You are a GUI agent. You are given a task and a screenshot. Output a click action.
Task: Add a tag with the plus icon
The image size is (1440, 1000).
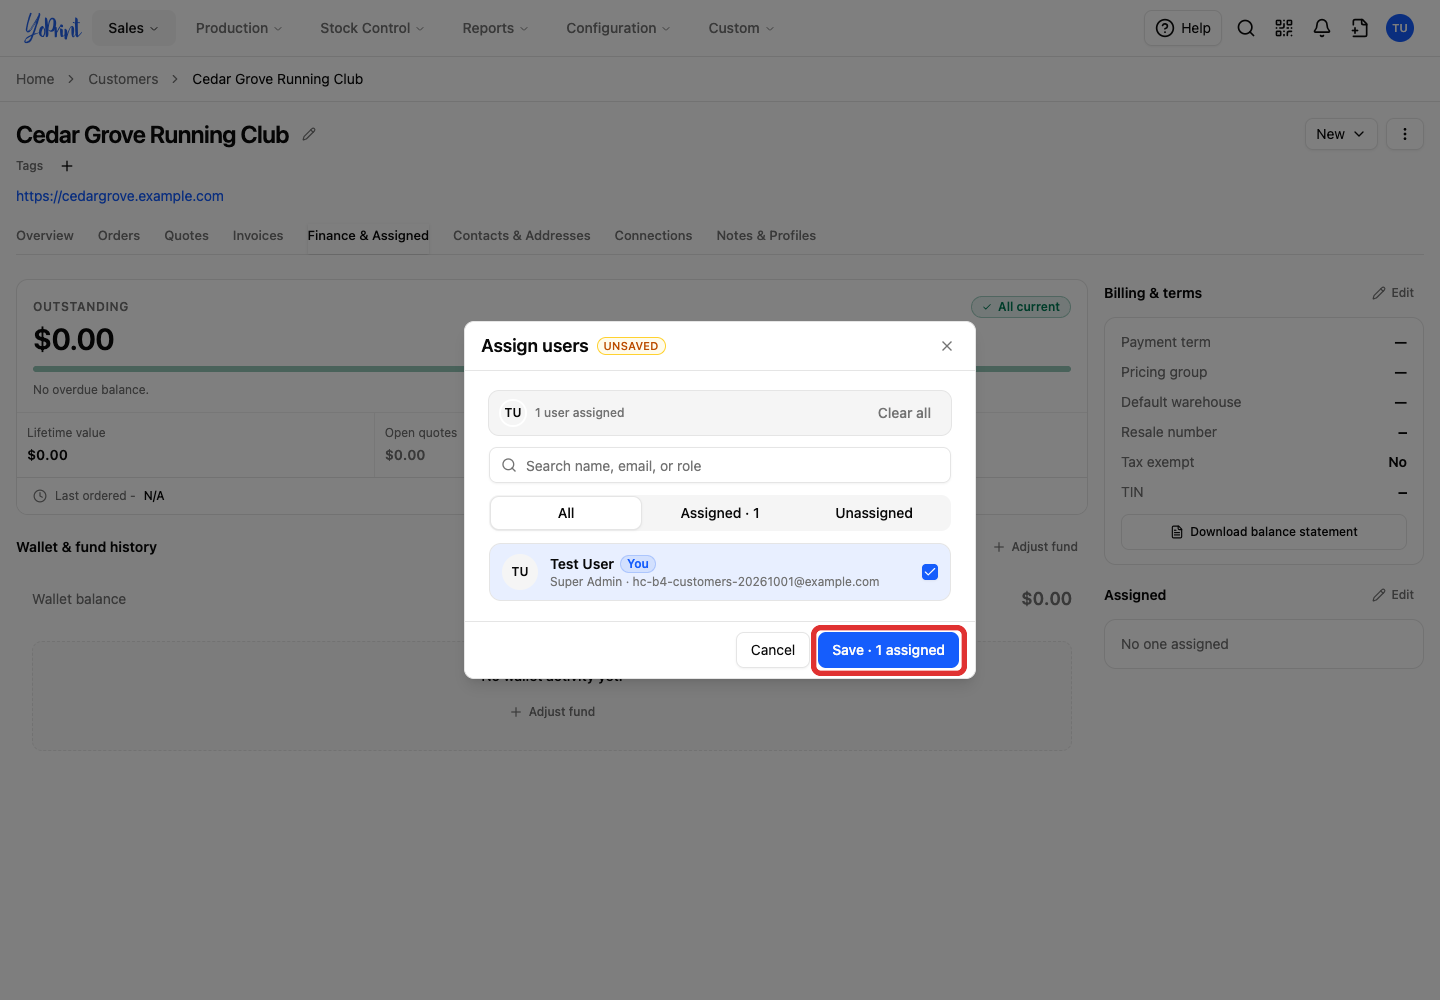[x=67, y=166]
